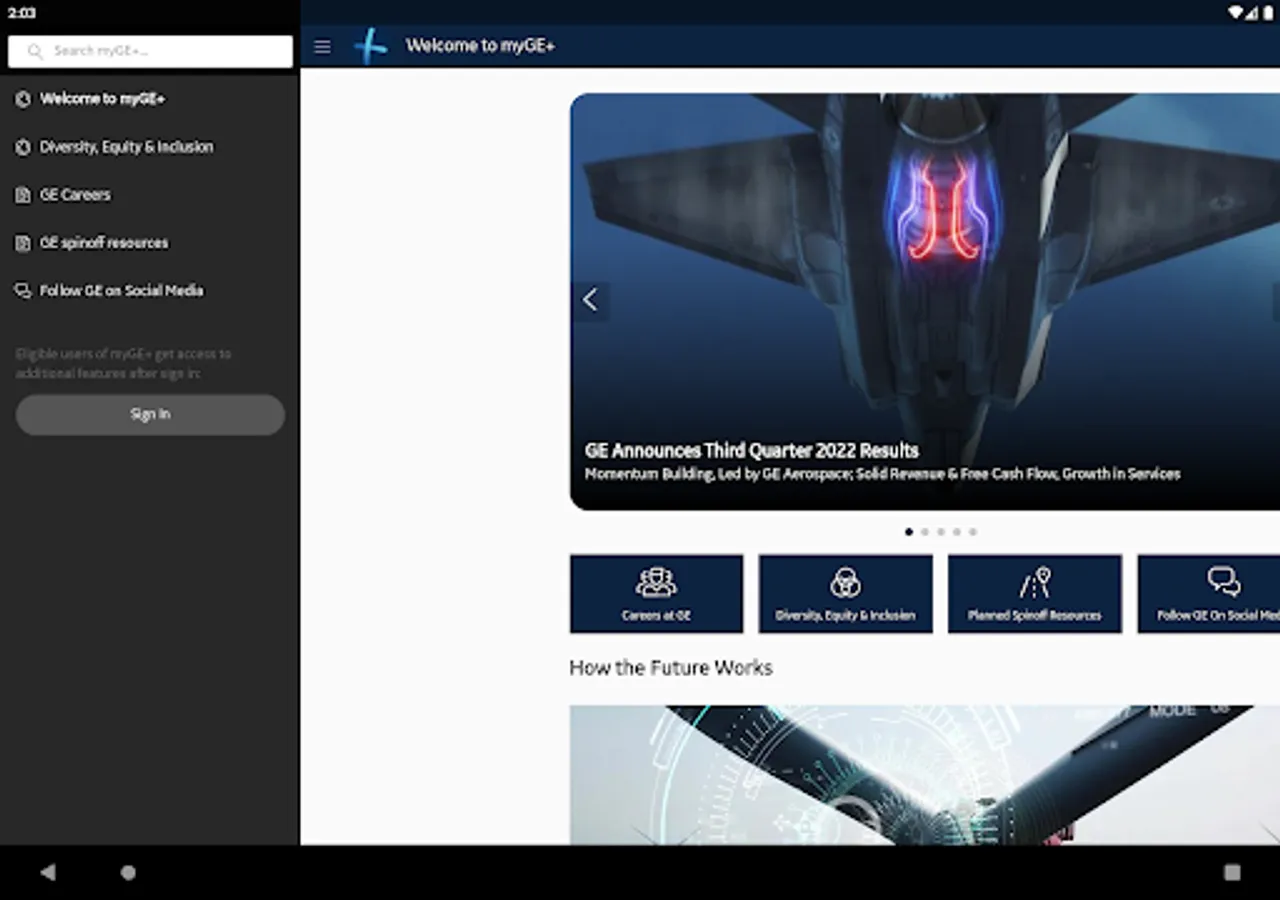Open the How the Future Works image

[925, 775]
